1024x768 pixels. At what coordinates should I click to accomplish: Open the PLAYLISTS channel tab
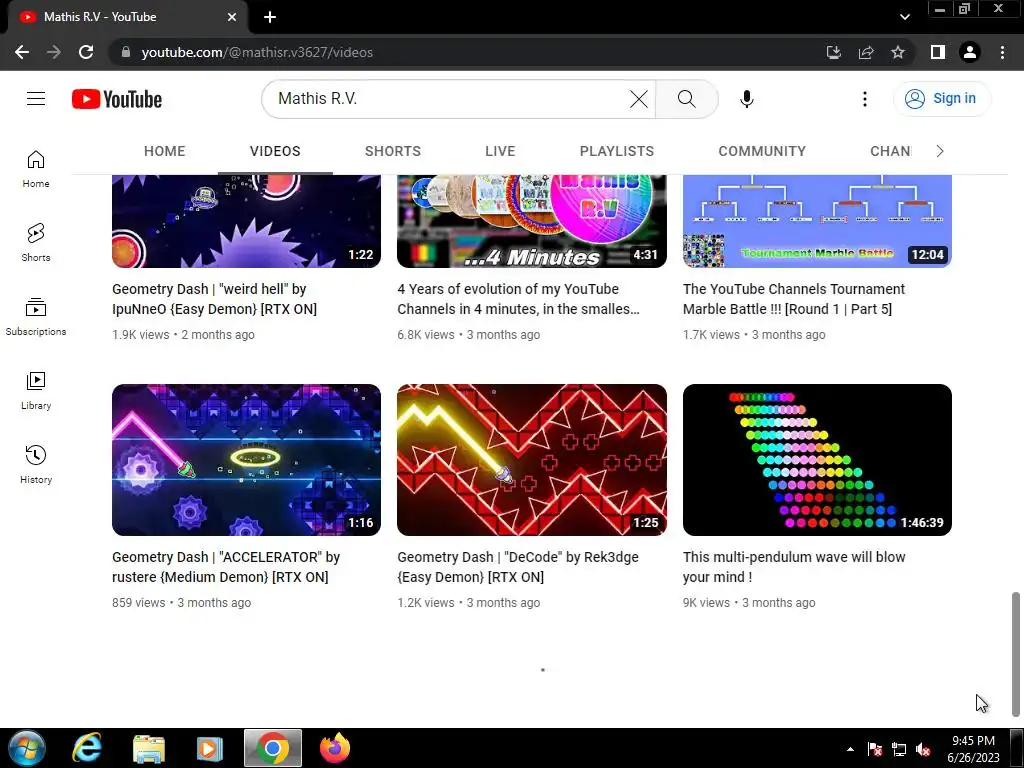pos(616,152)
